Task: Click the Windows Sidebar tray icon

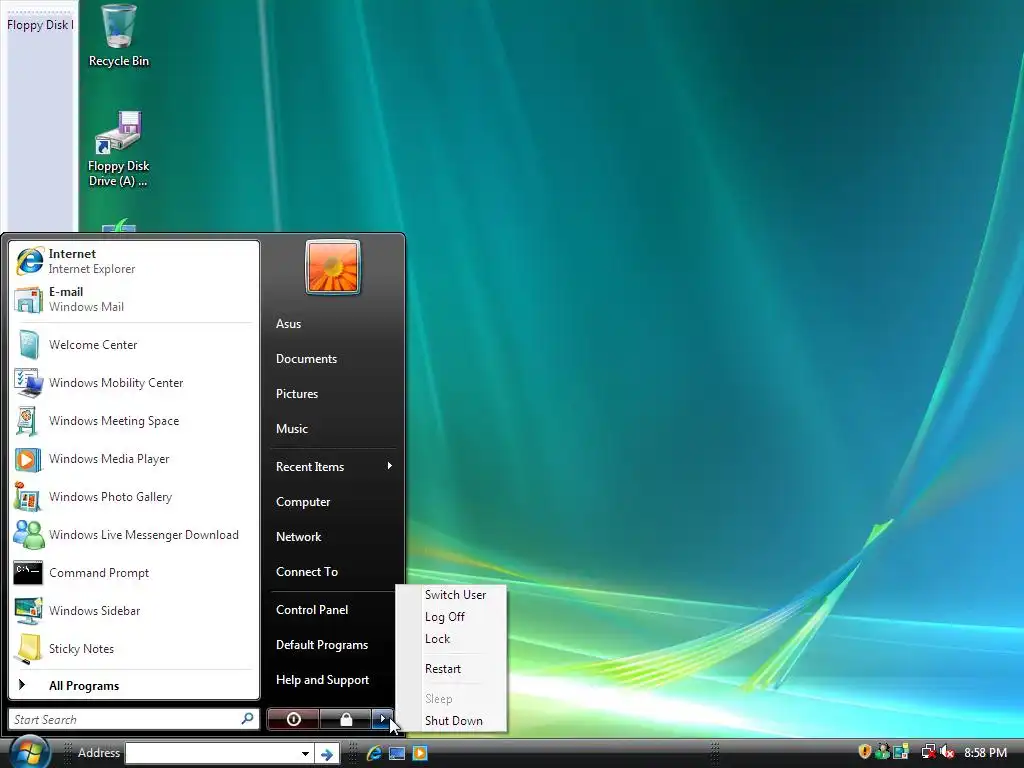Action: [x=901, y=752]
